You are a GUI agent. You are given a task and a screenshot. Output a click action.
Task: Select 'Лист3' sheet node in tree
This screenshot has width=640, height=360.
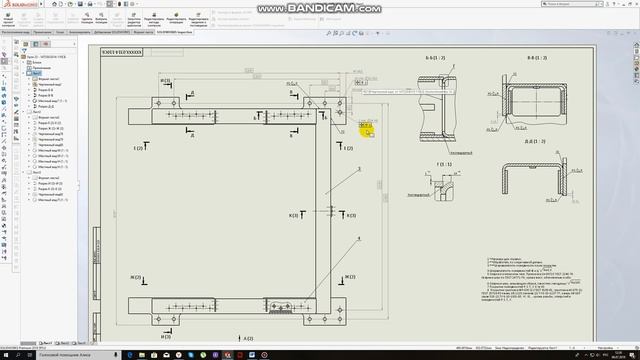click(37, 172)
